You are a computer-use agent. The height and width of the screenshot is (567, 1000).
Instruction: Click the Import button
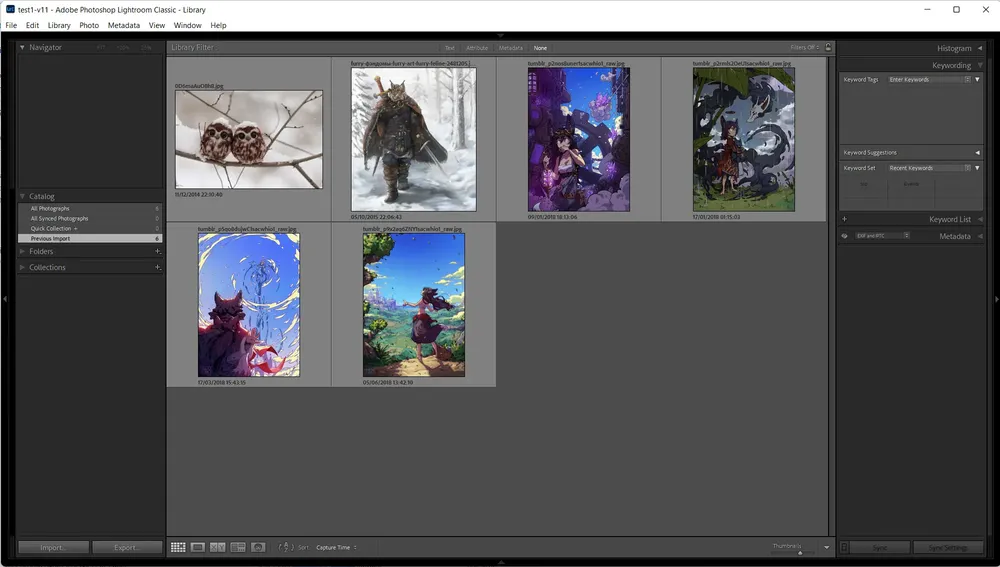[x=54, y=547]
